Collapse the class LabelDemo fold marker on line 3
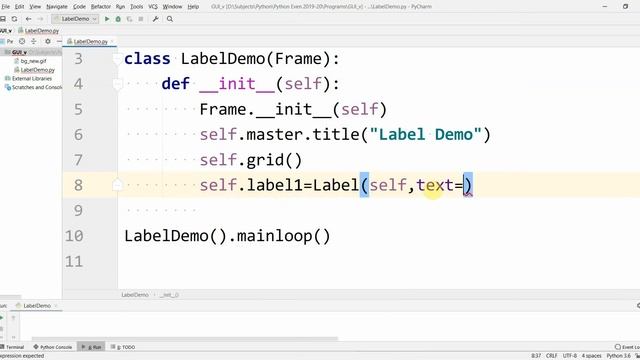Image resolution: width=640 pixels, height=360 pixels. [117, 59]
